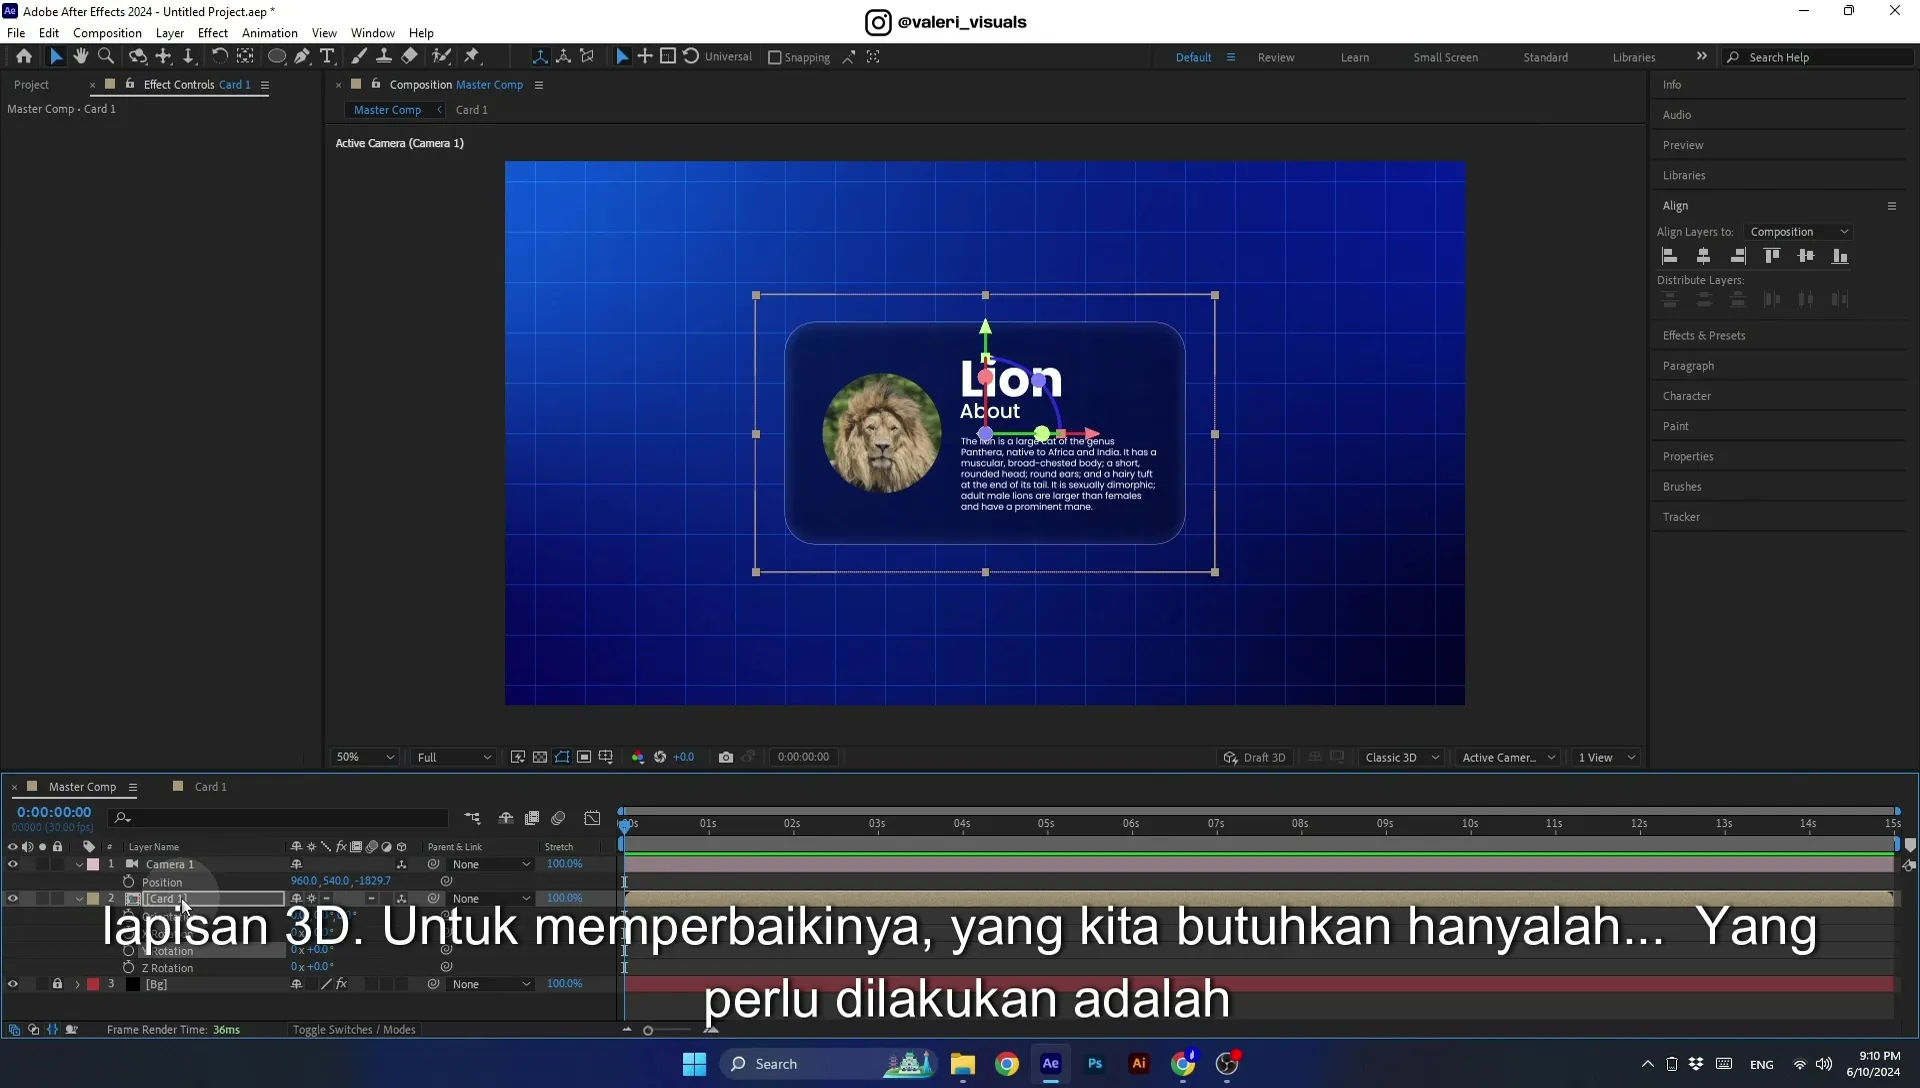
Task: Toggle the Snapping checkbox
Action: pos(775,57)
